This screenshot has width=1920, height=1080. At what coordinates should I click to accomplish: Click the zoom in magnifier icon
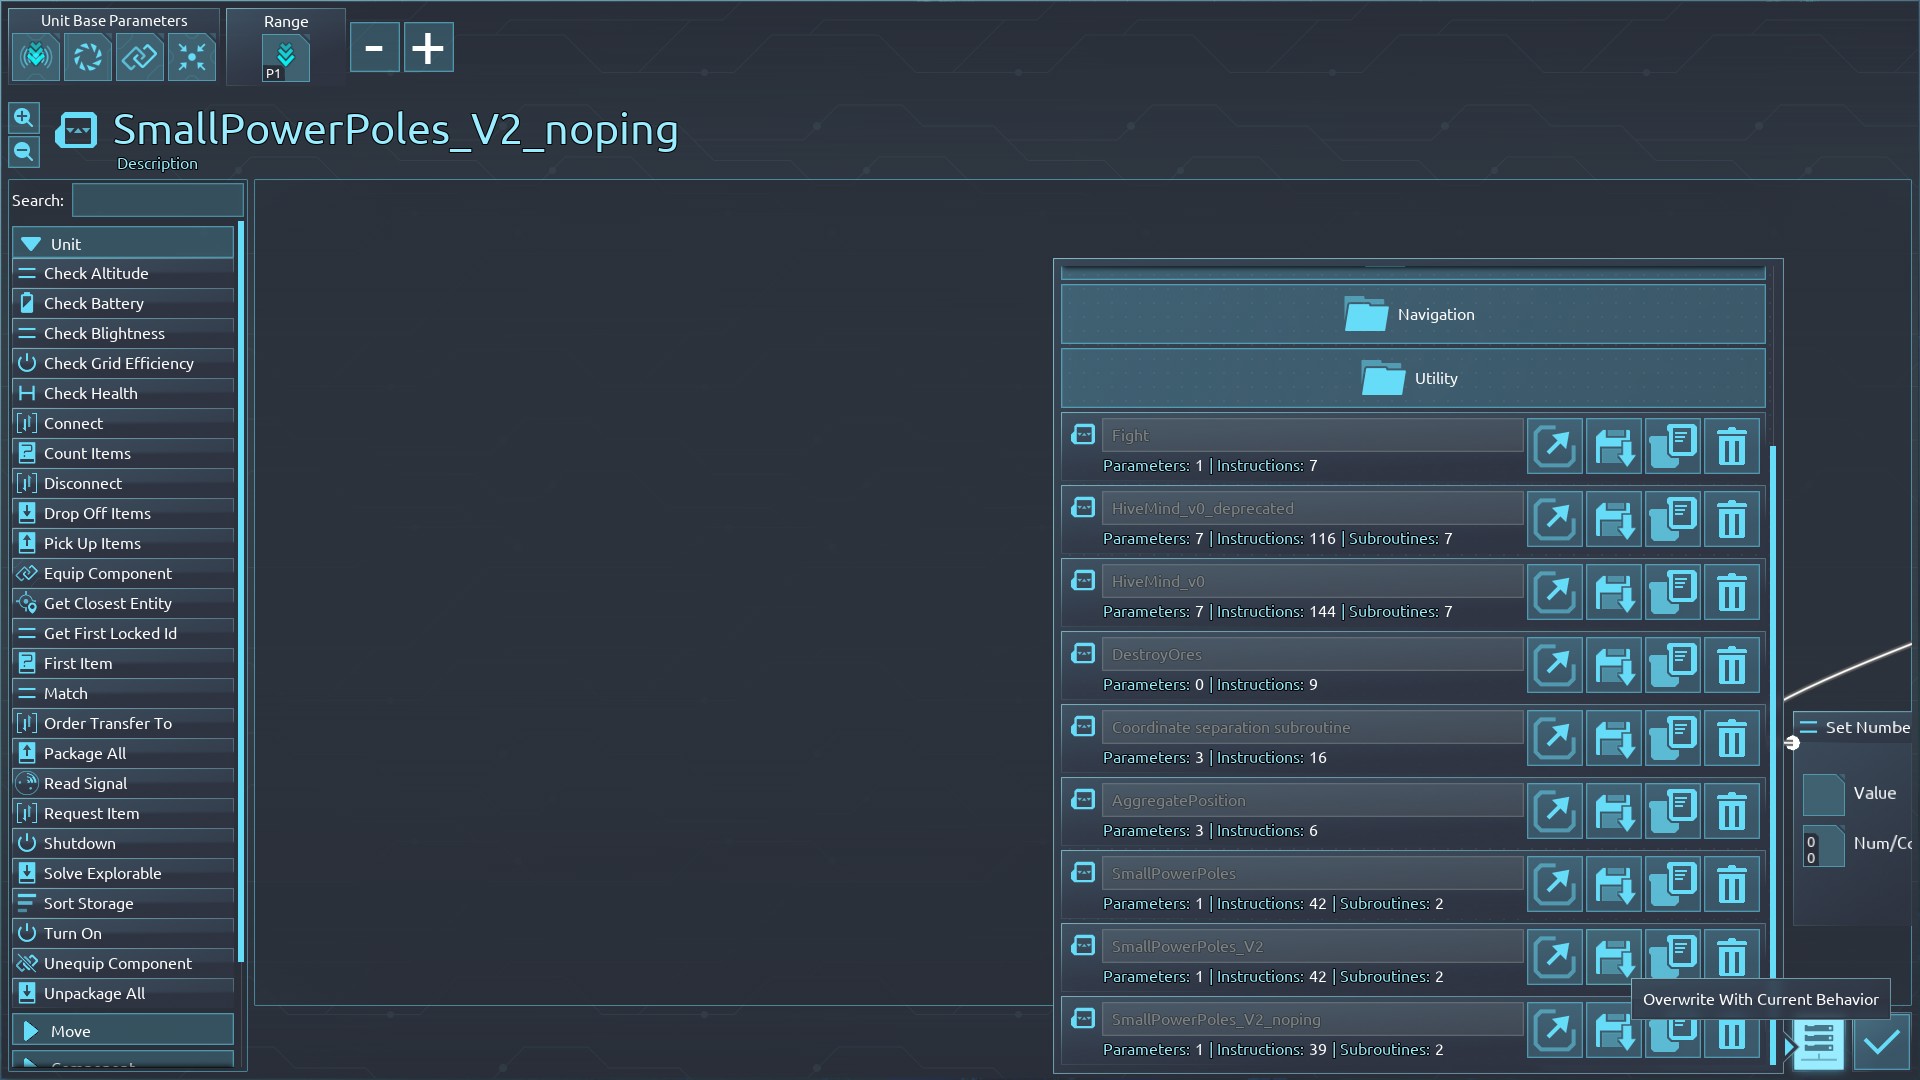(24, 118)
